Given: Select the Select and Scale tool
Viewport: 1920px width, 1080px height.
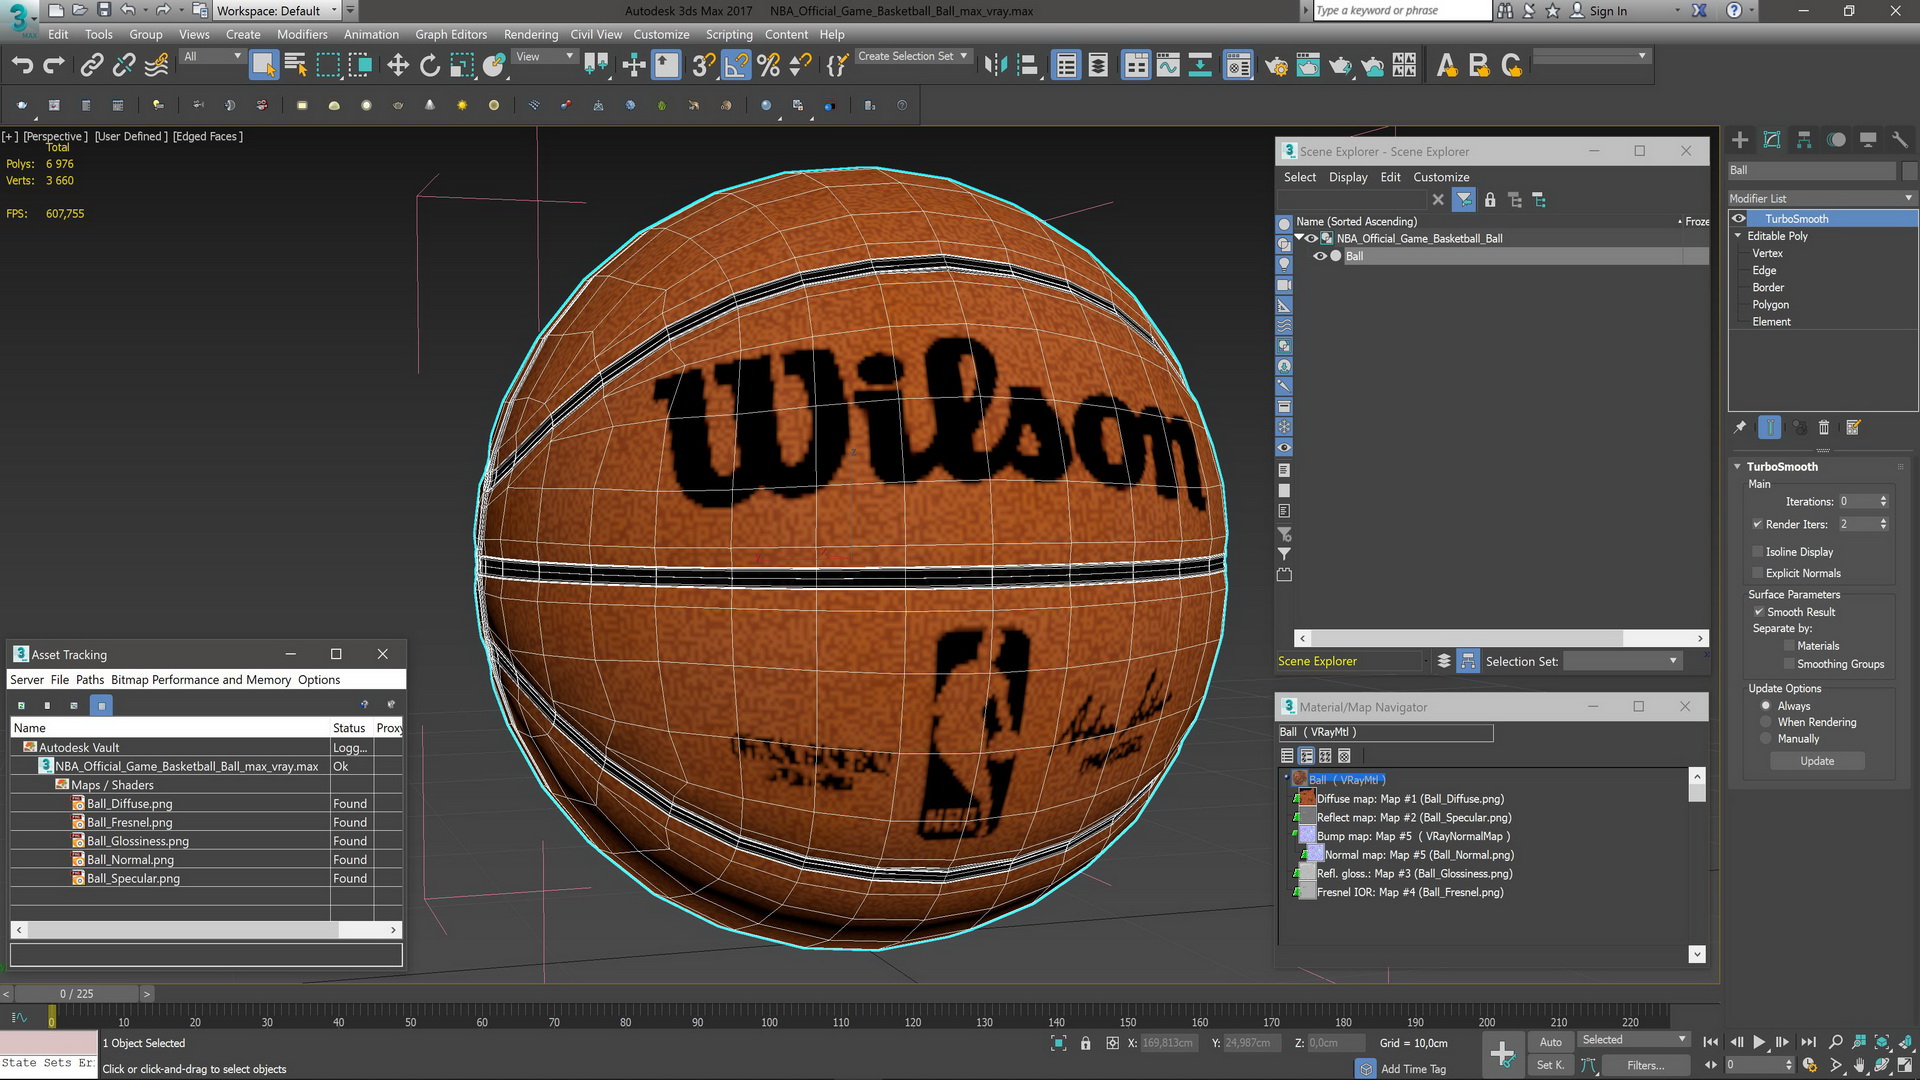Looking at the screenshot, I should click(462, 66).
